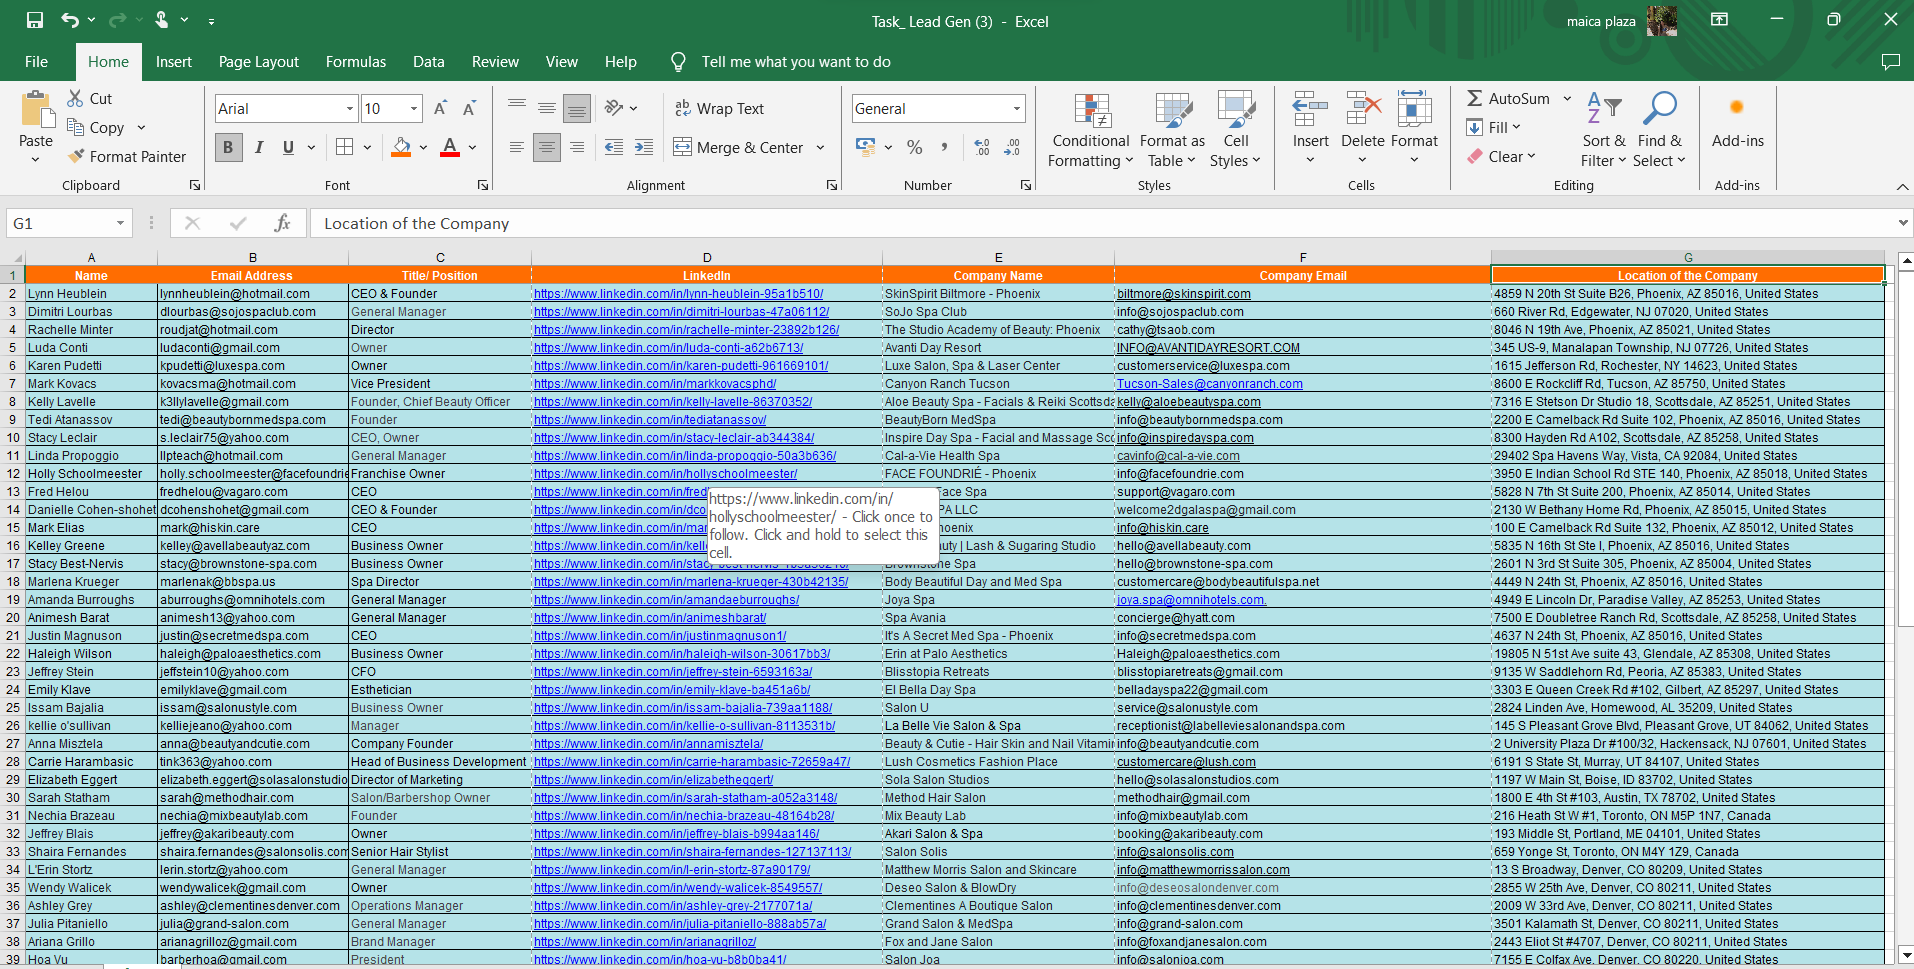Viewport: 1914px width, 969px height.
Task: Expand the formula bar
Action: click(1901, 223)
